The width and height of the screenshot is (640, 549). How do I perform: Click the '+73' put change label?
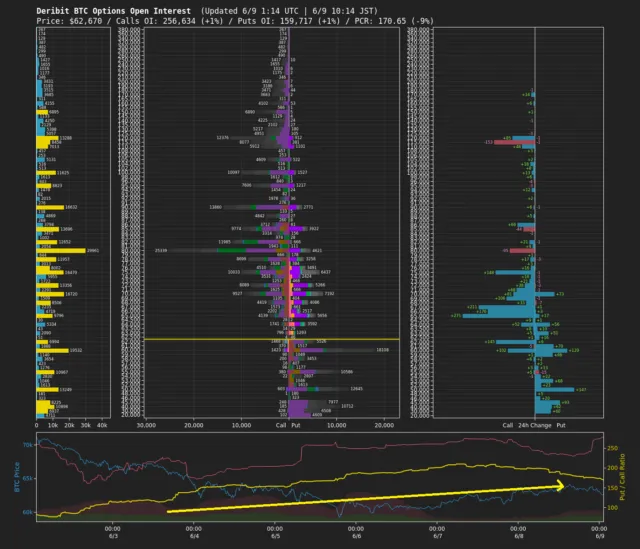click(x=560, y=294)
